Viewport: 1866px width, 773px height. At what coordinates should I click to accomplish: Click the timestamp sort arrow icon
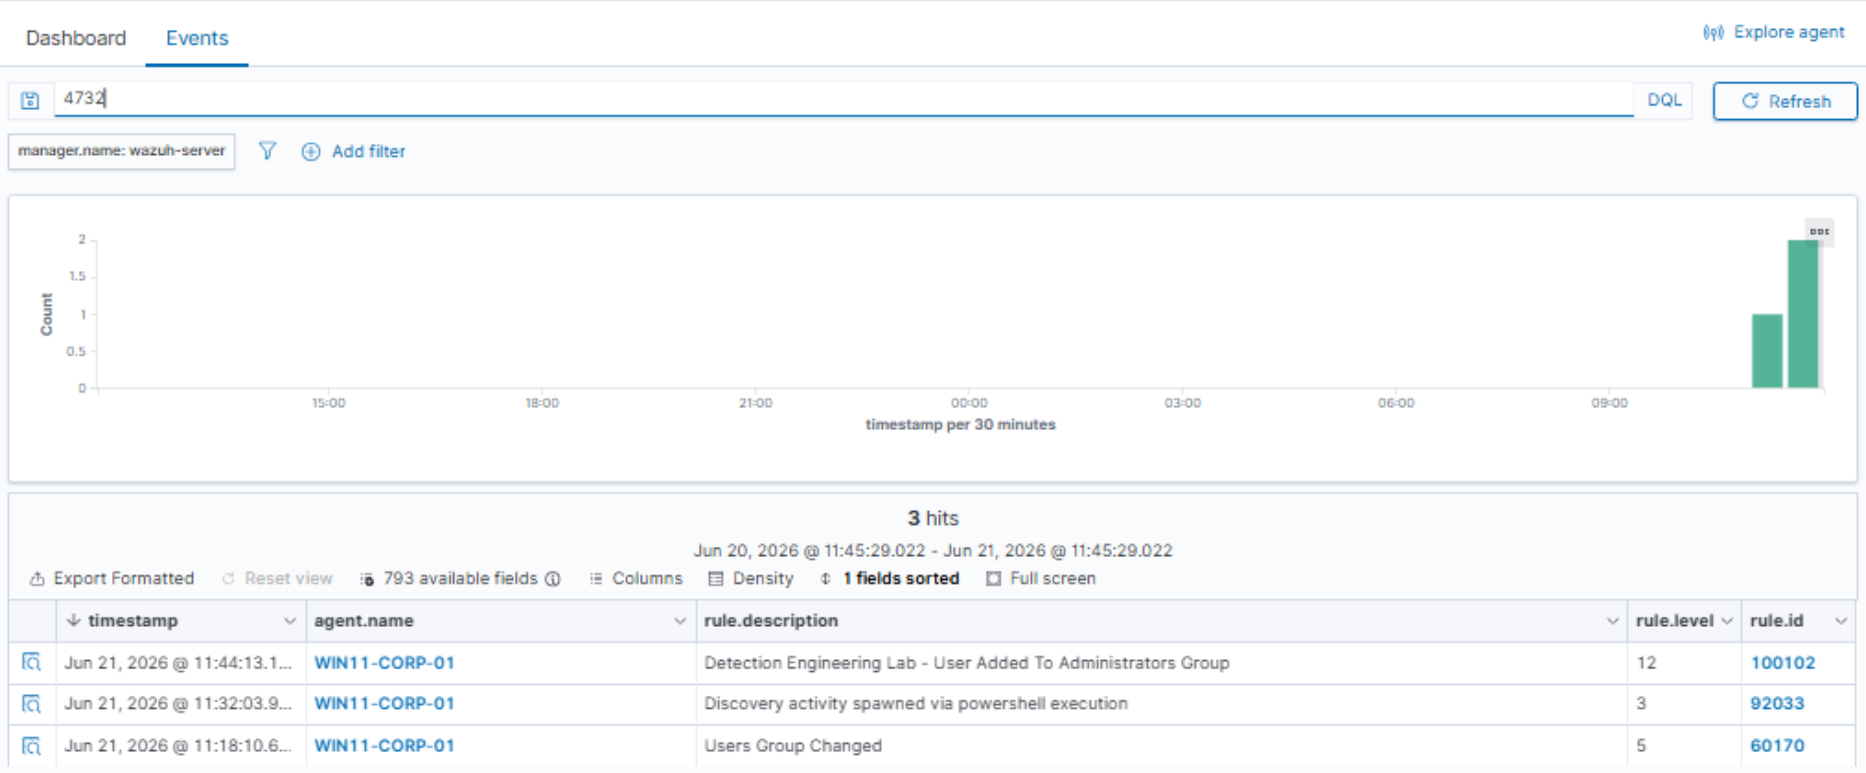click(x=73, y=621)
